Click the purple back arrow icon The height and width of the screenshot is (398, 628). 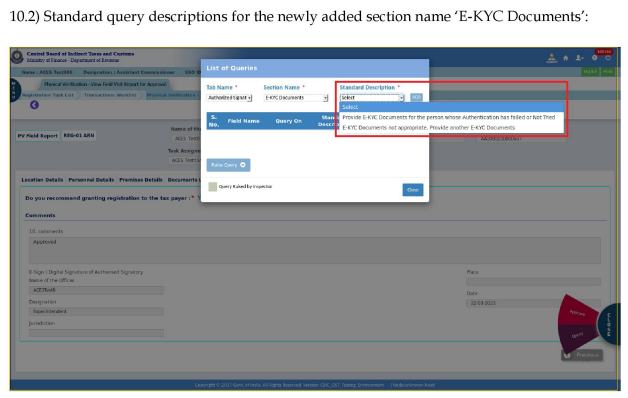pyautogui.click(x=34, y=105)
